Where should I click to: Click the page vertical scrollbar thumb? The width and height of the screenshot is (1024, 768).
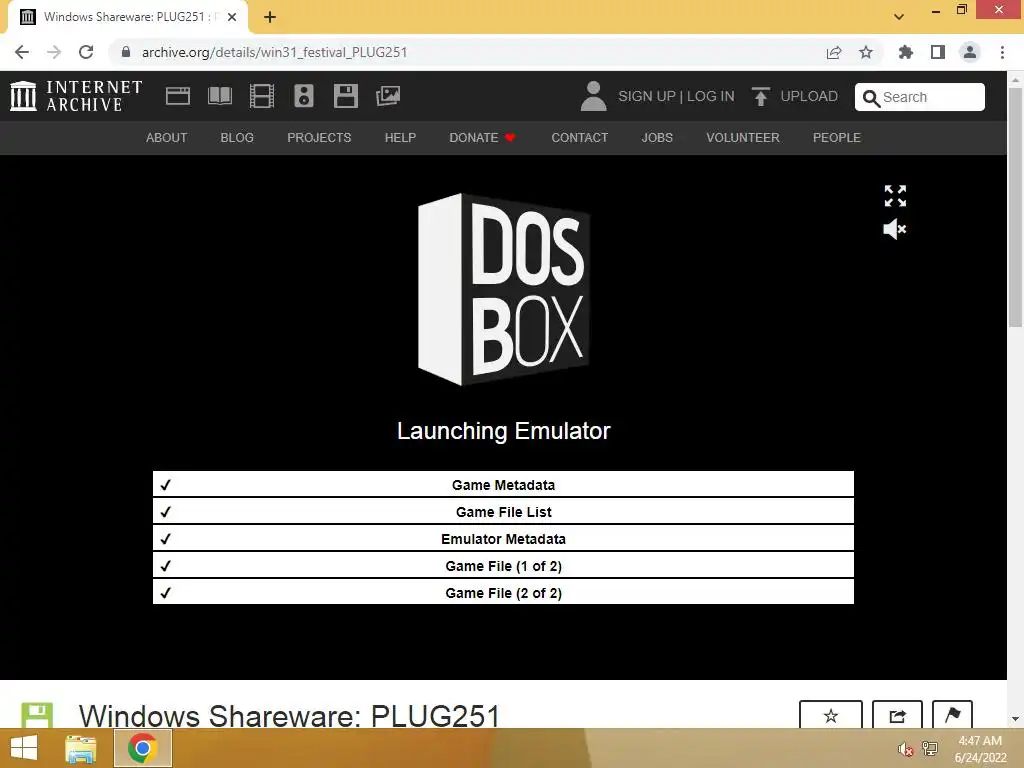pos(1015,206)
